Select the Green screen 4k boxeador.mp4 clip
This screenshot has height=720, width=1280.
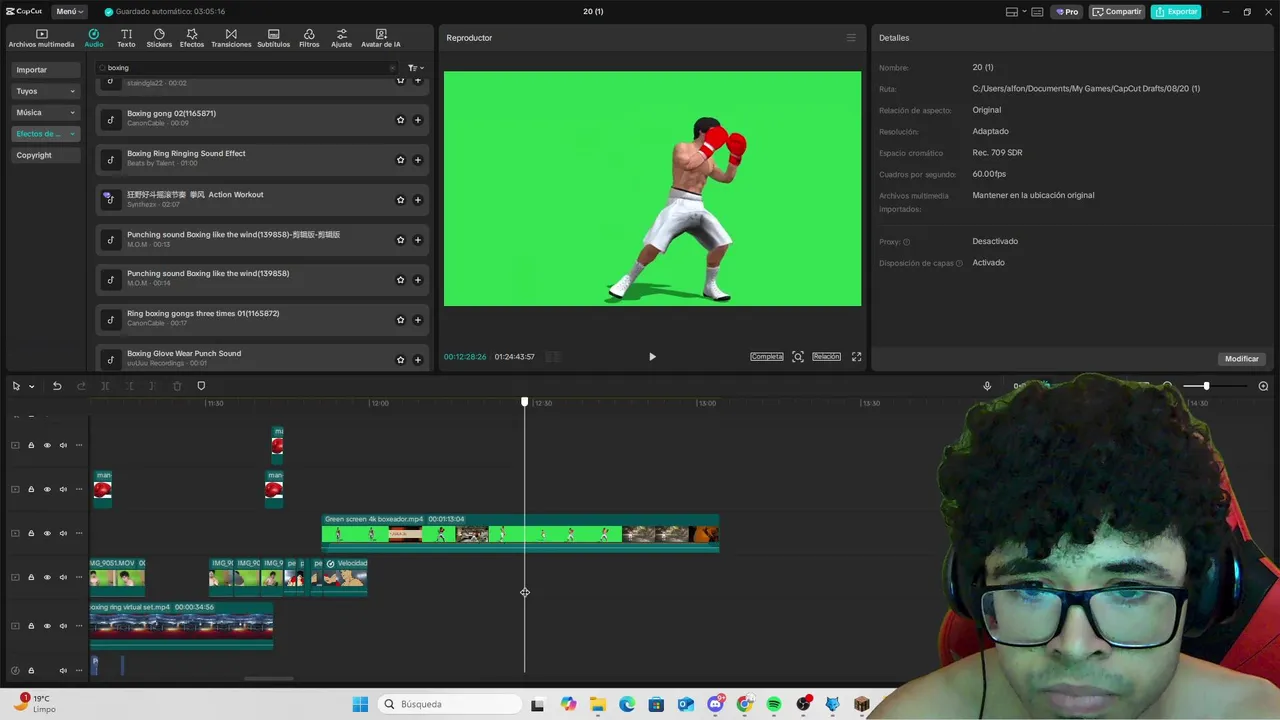[x=520, y=533]
